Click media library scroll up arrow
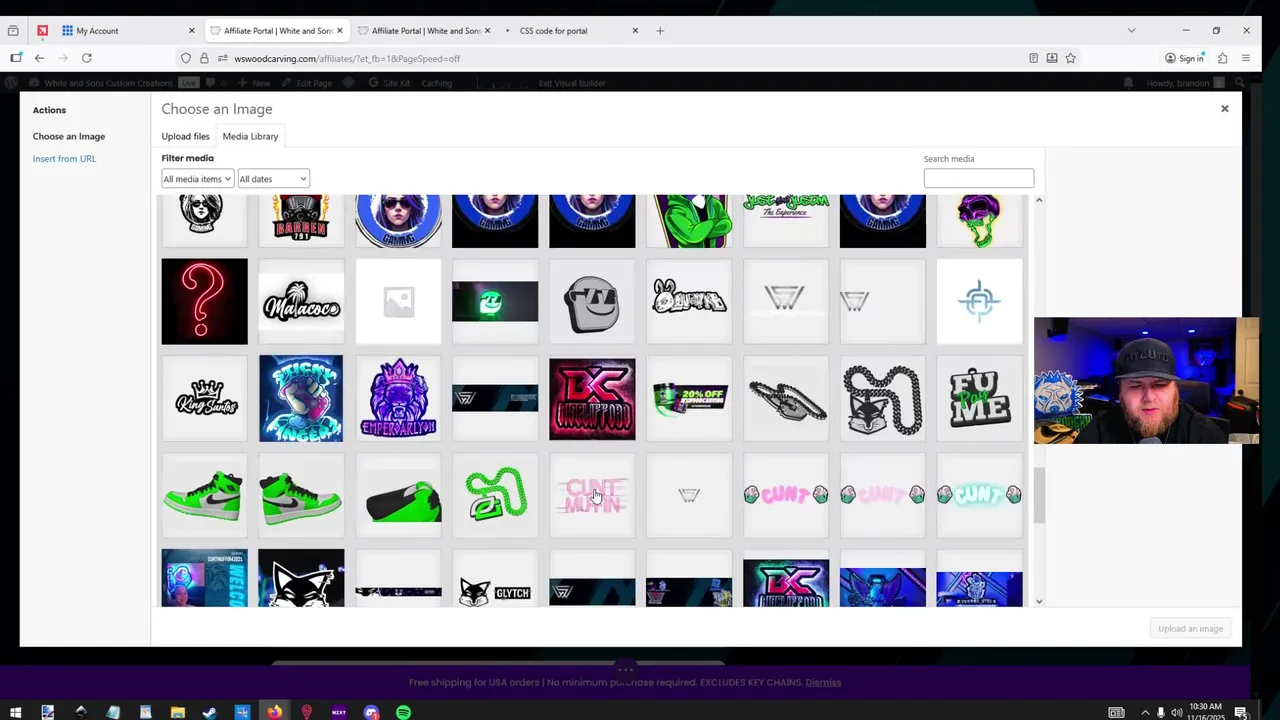 tap(1039, 201)
